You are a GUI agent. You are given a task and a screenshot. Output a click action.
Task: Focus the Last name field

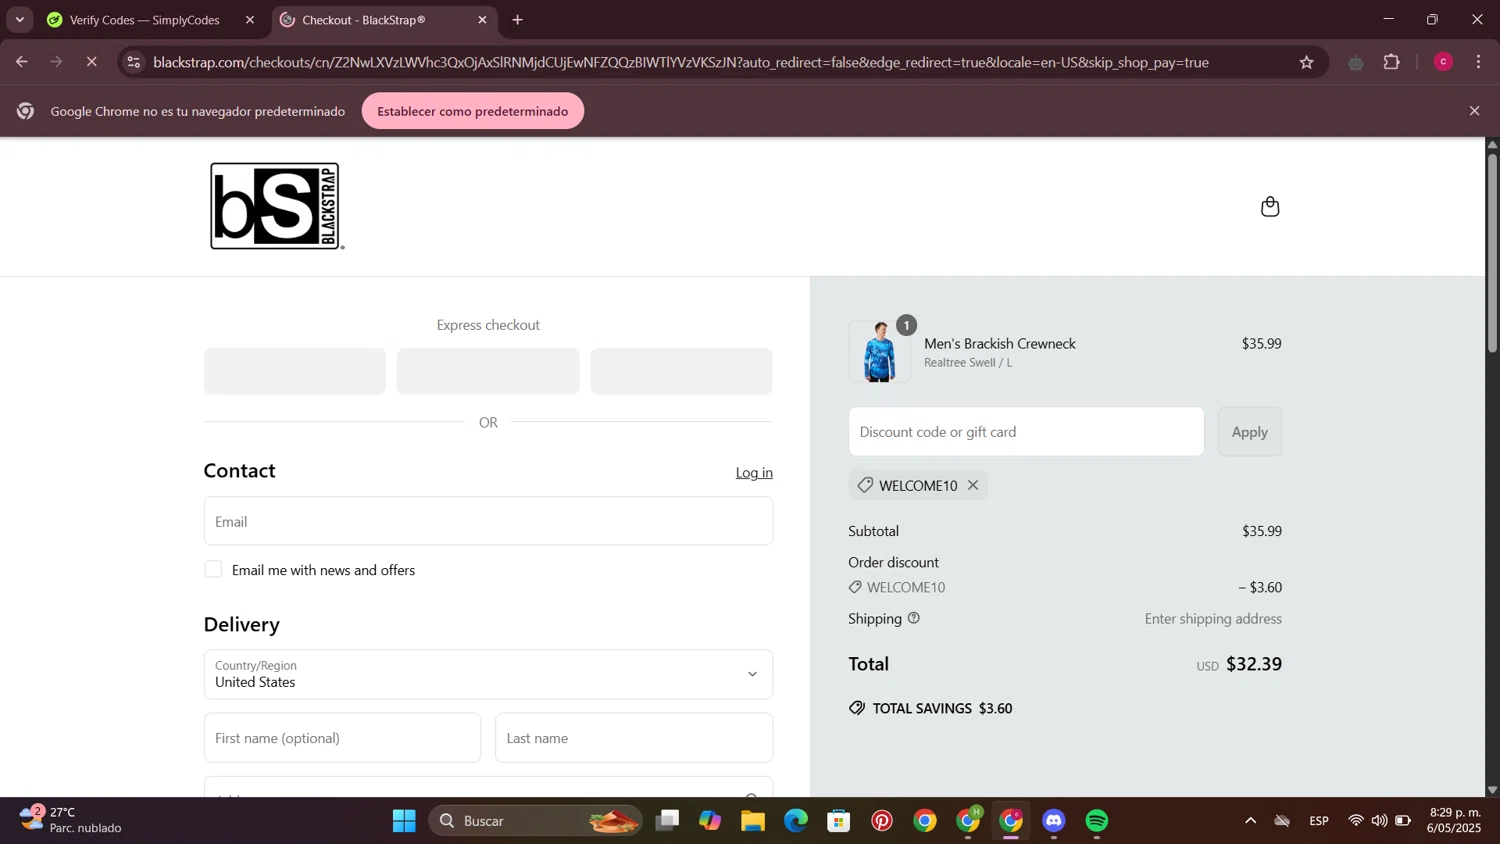[634, 738]
